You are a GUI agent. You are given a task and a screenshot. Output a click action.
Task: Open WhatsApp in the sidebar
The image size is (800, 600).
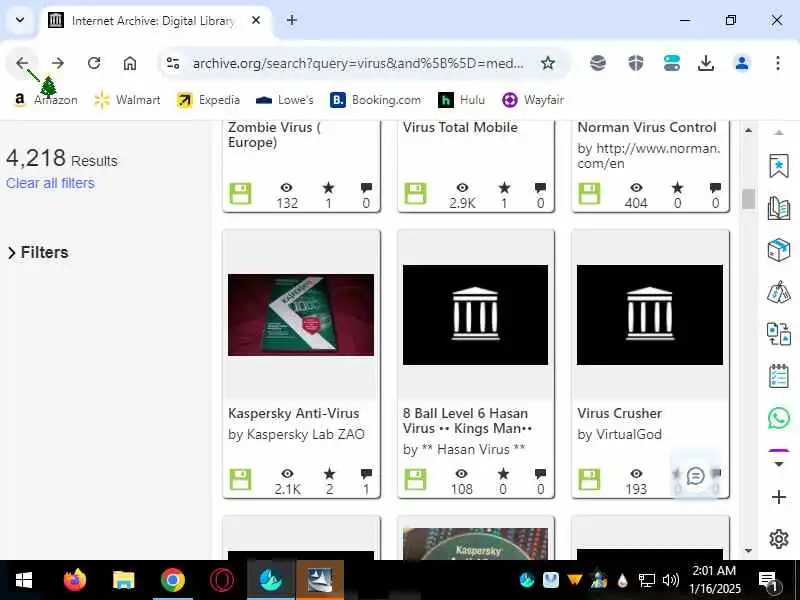(779, 418)
